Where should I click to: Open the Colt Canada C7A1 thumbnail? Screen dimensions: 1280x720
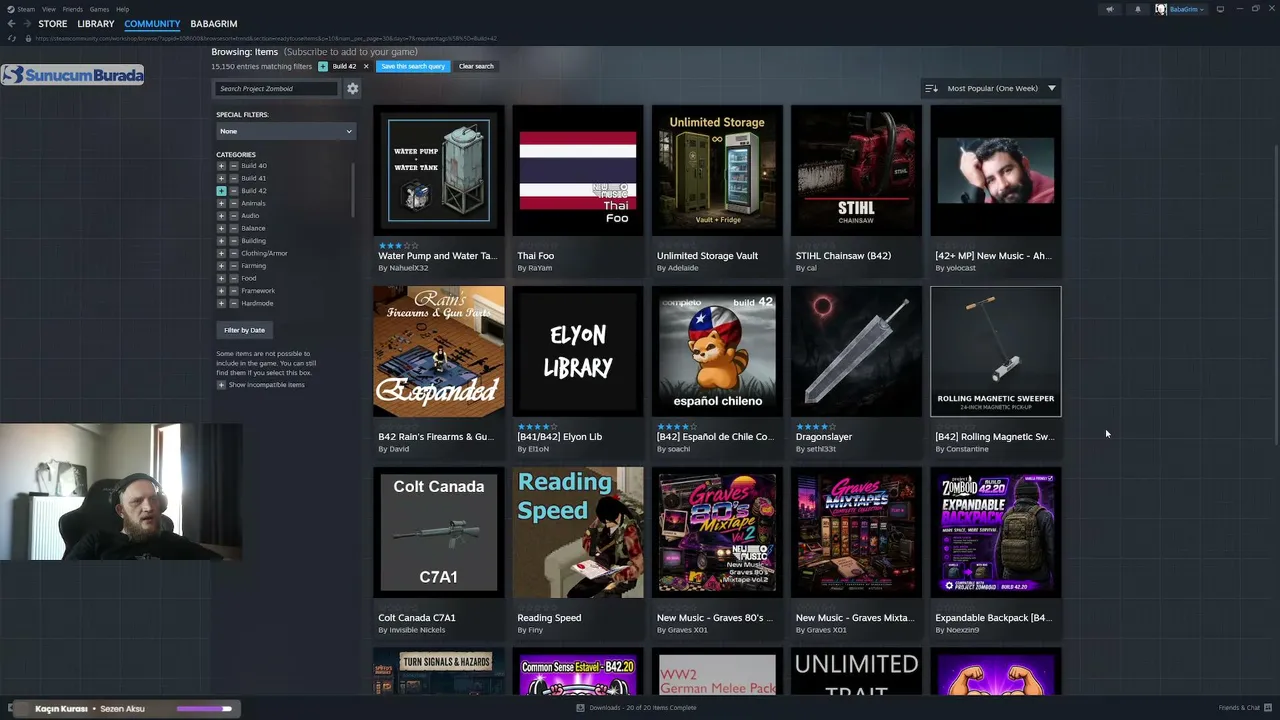pyautogui.click(x=439, y=533)
